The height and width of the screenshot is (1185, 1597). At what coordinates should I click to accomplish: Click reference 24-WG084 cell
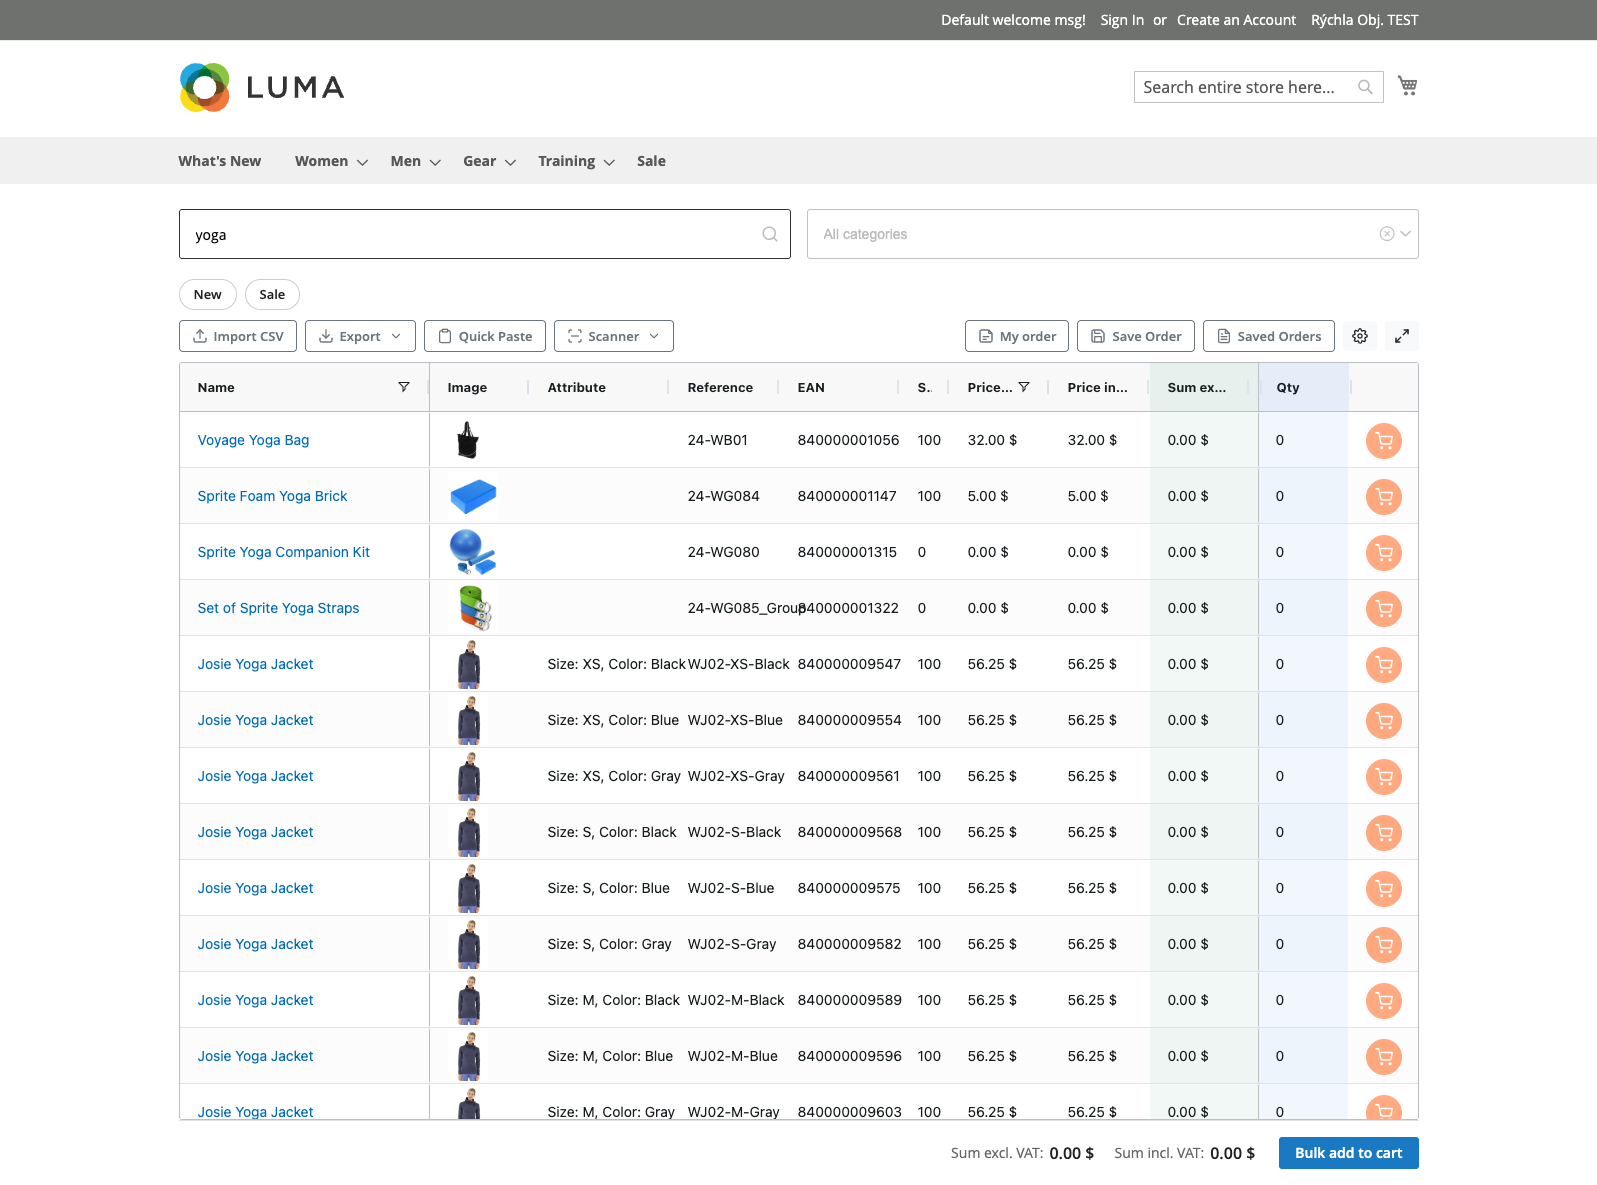point(723,496)
